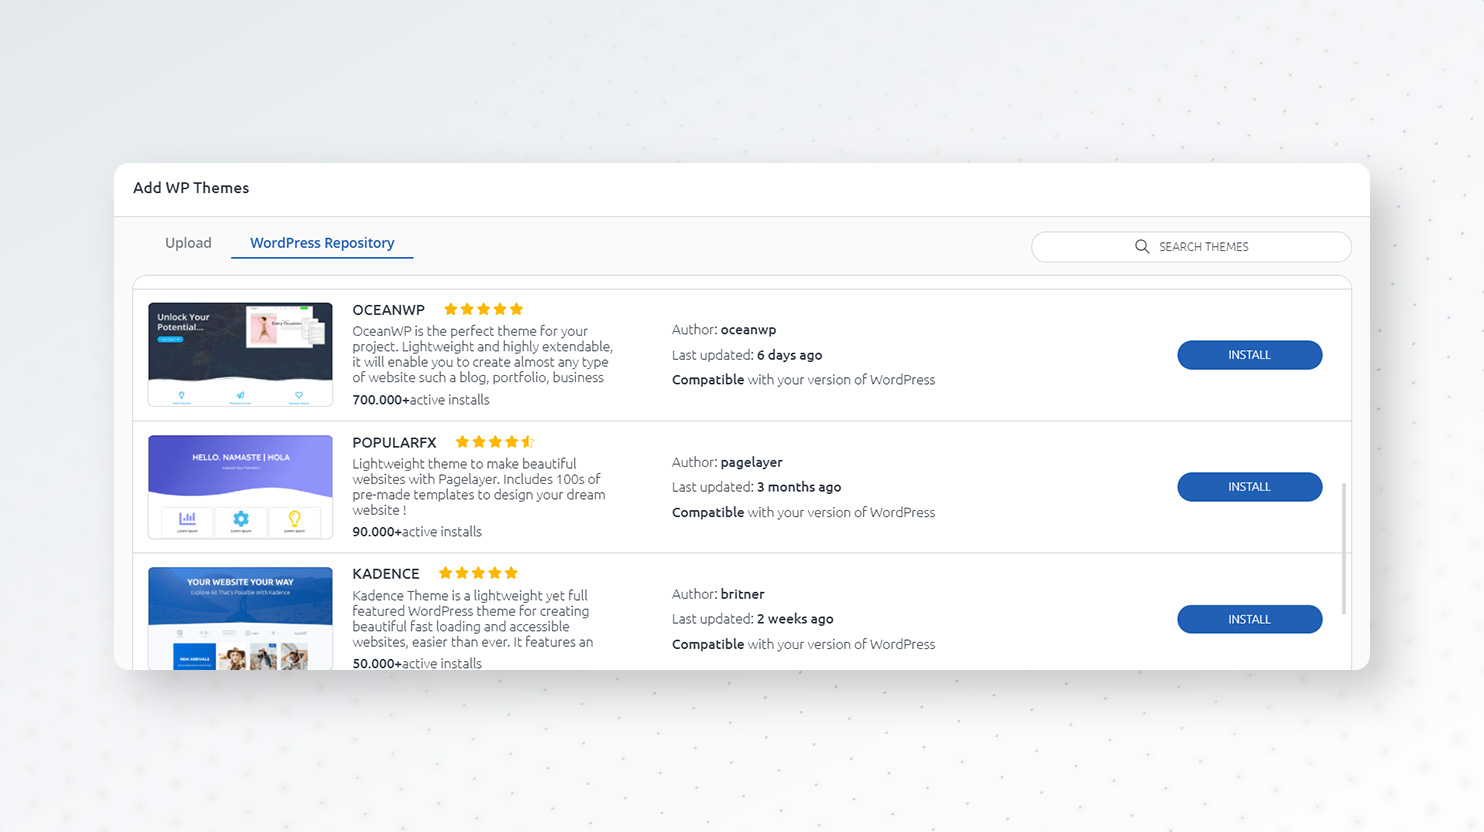1484x832 pixels.
Task: Click the Add WP Themes heading
Action: 191,188
